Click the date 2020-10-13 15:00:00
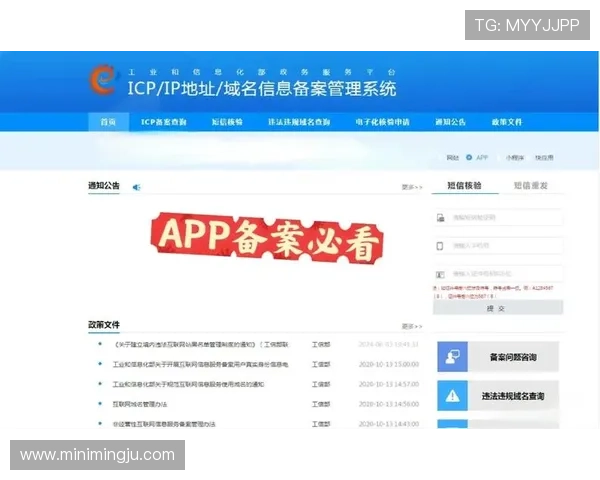Image resolution: width=600 pixels, height=480 pixels. 389,364
